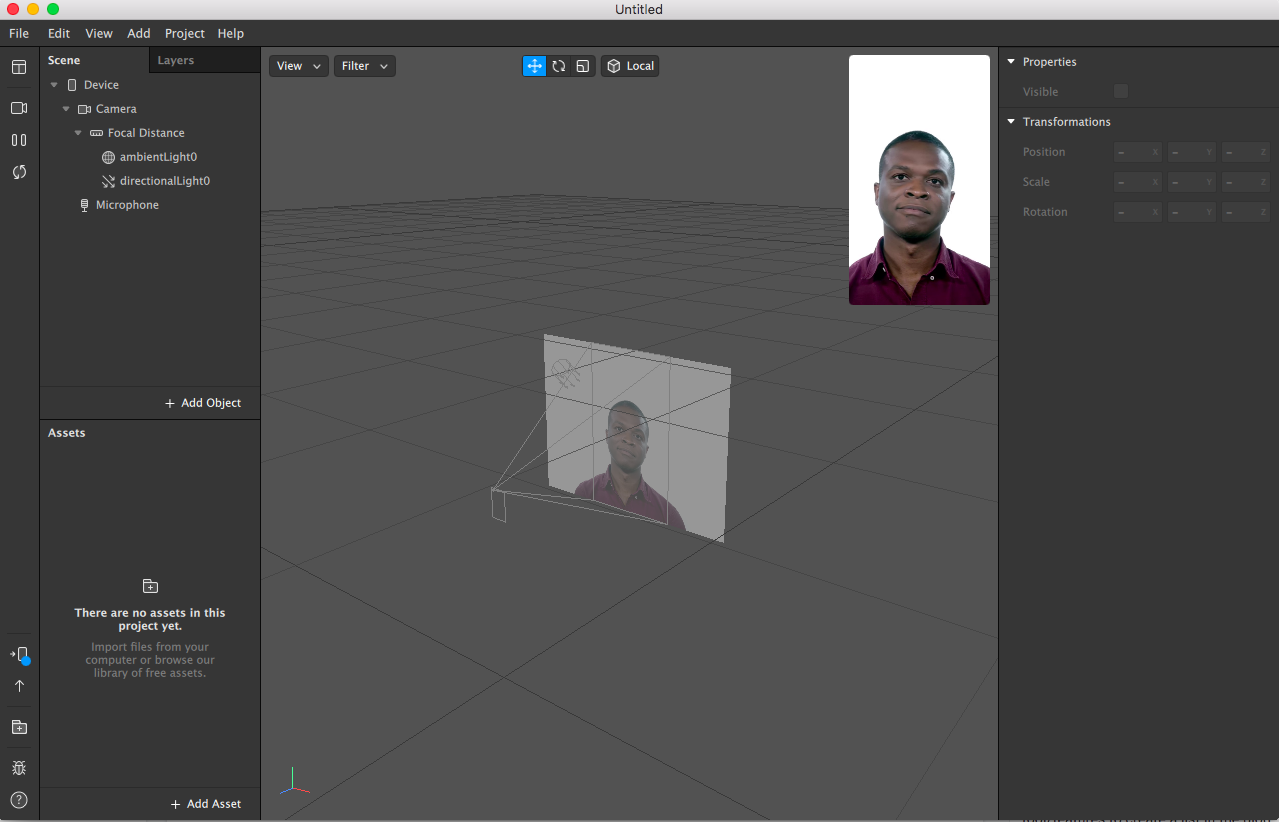Click Scale Z input field
The height and width of the screenshot is (822, 1279).
[x=1246, y=182]
